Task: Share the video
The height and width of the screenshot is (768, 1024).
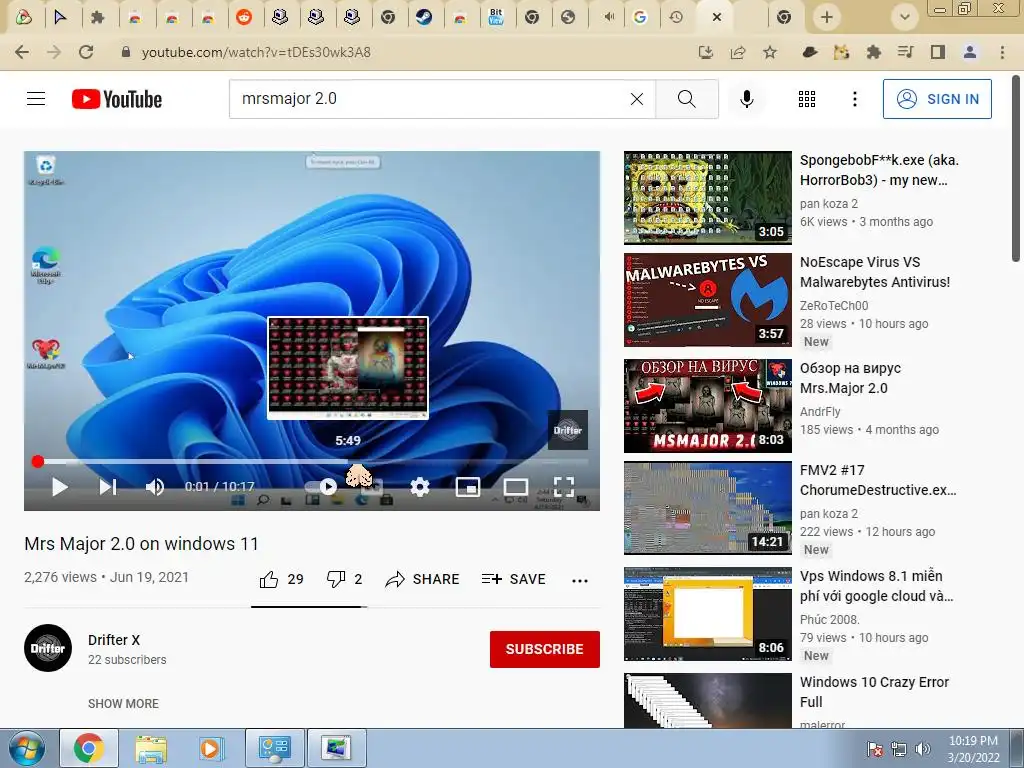Action: (423, 579)
